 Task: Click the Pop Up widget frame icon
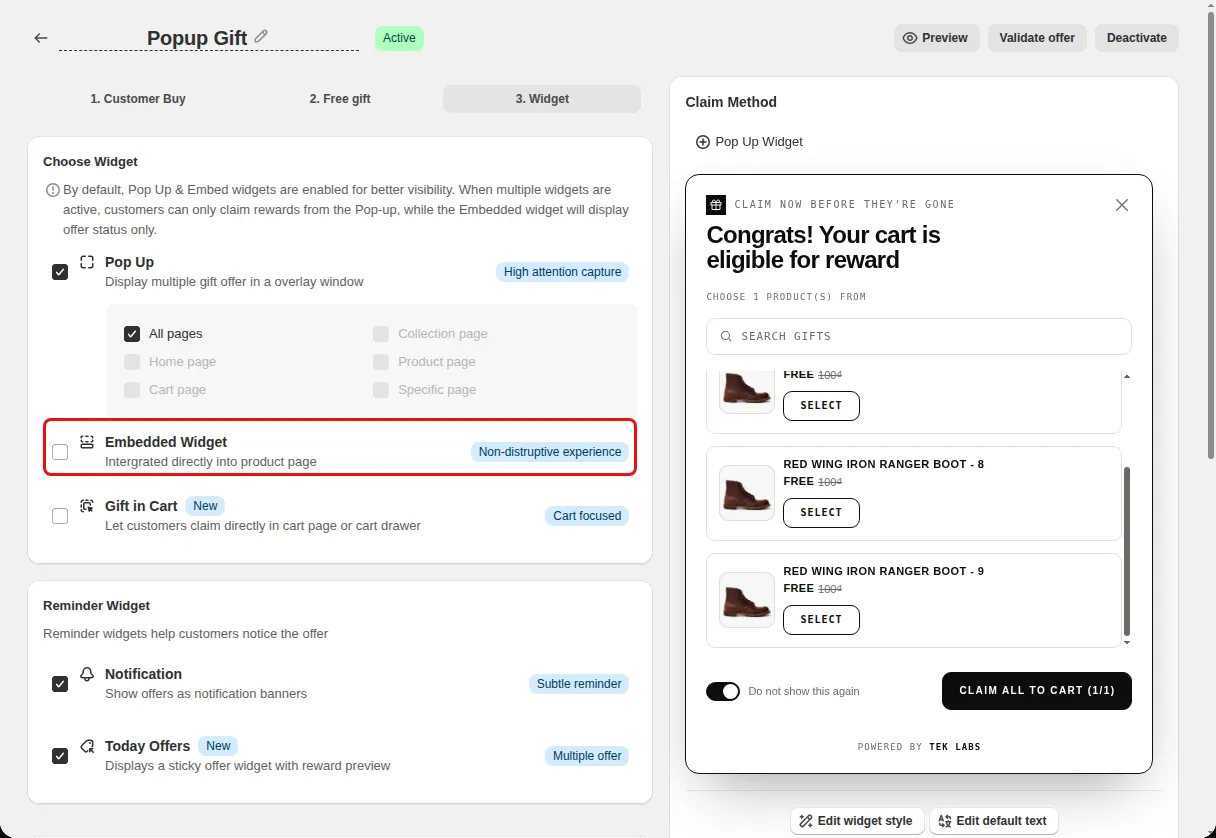[87, 262]
